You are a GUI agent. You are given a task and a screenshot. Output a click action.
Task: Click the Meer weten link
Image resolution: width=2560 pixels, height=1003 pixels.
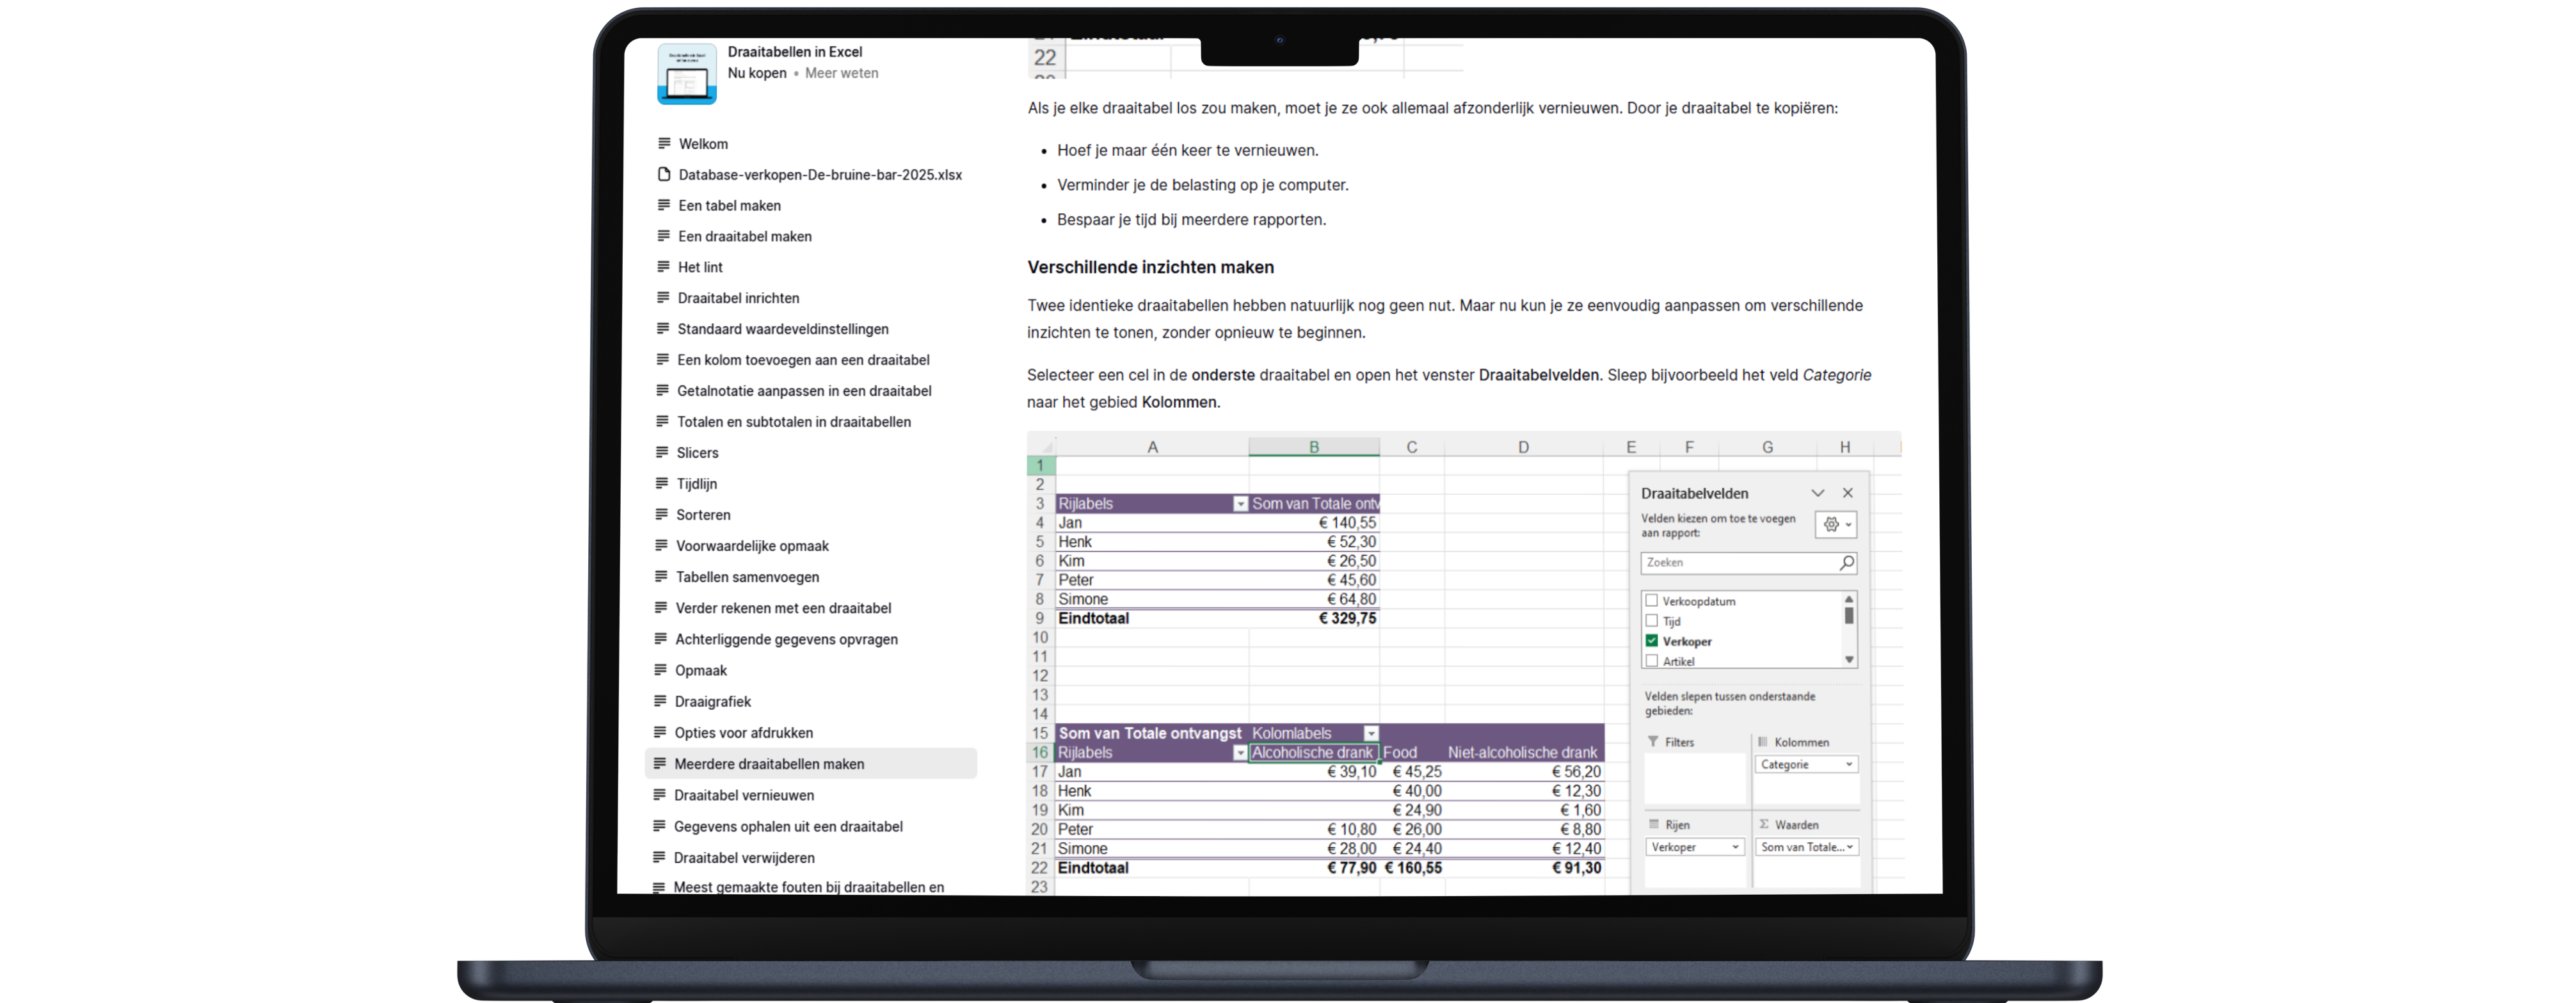[x=841, y=73]
